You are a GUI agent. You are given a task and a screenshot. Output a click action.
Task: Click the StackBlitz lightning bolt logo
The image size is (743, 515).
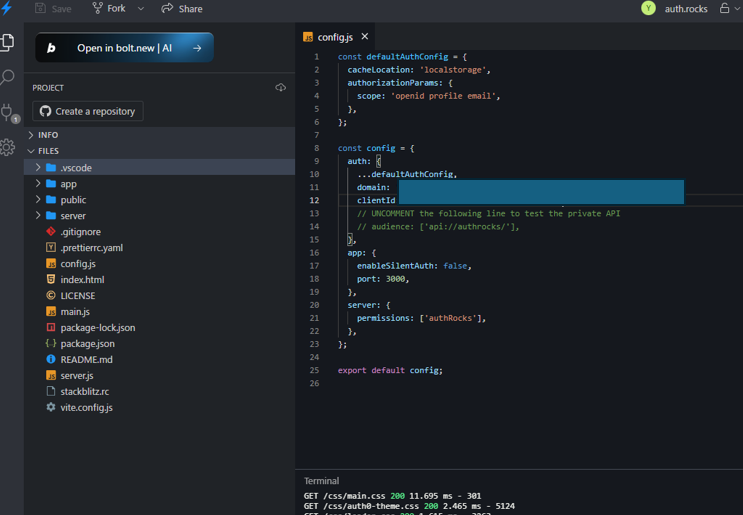click(x=7, y=8)
